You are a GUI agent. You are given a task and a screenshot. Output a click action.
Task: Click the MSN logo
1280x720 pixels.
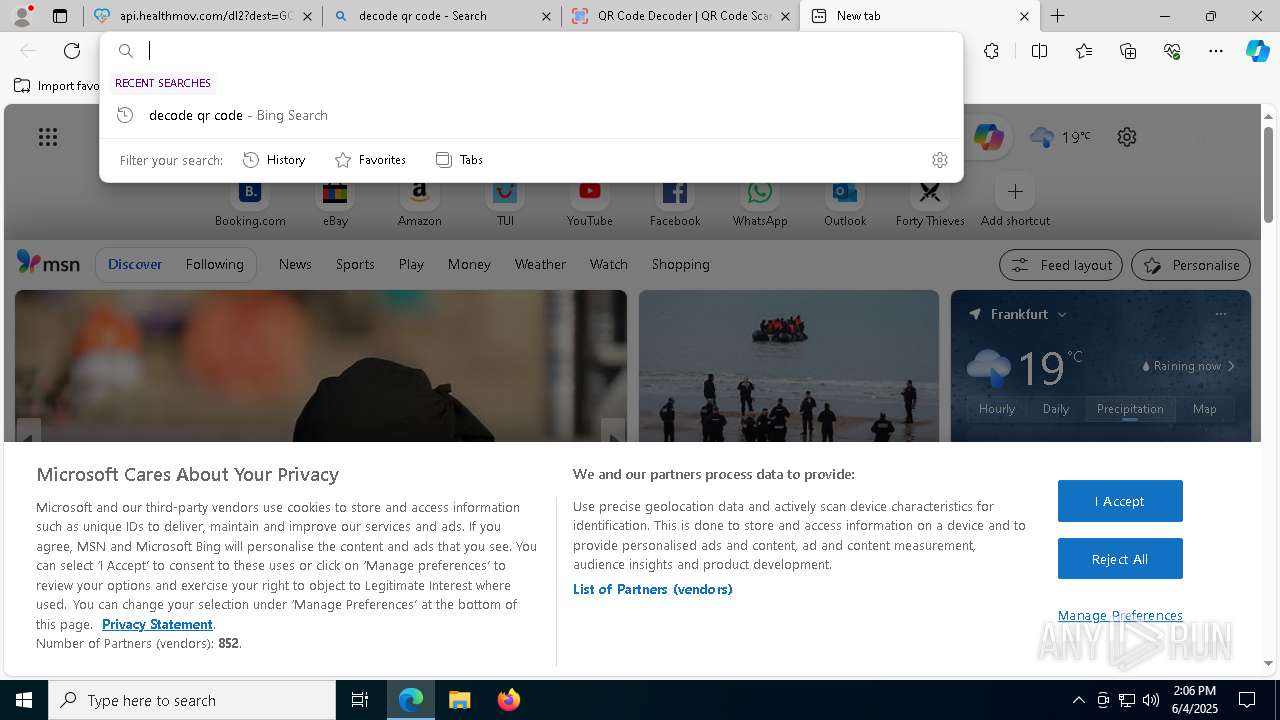[x=48, y=263]
